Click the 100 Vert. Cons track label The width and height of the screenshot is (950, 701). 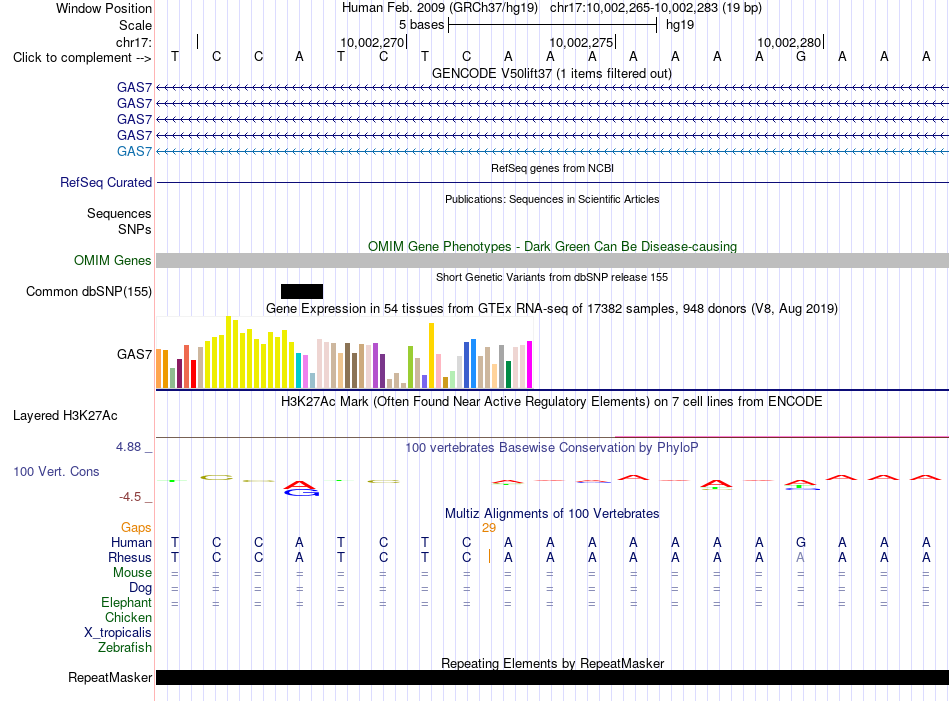click(x=56, y=471)
